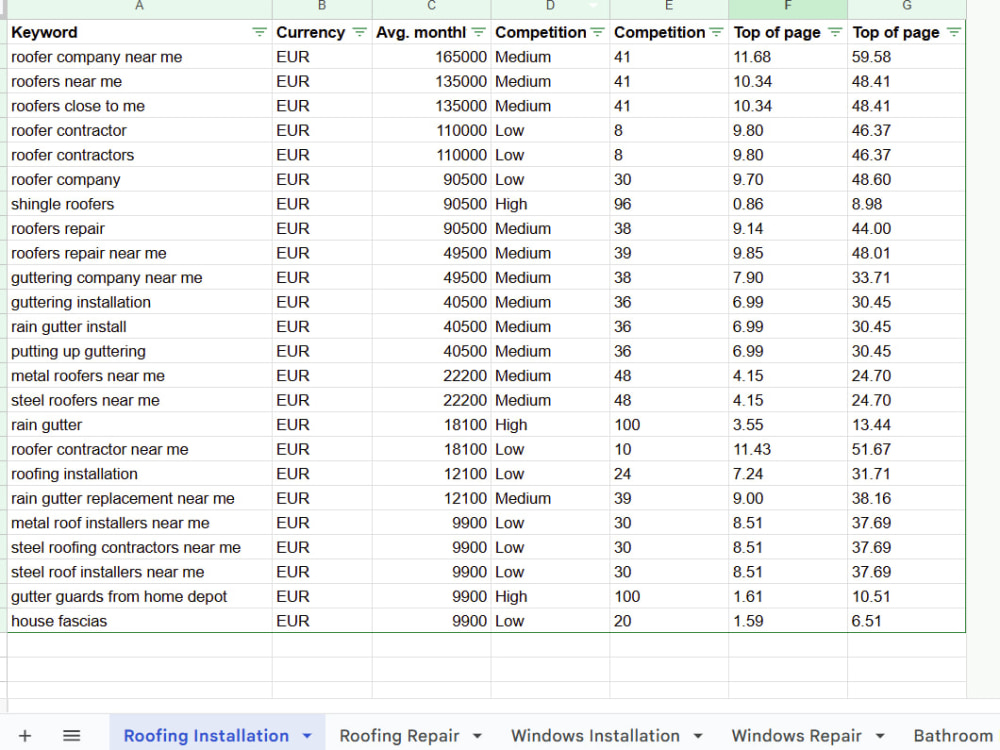Open filter icon in column F Top of page
This screenshot has width=1000, height=750.
835,33
